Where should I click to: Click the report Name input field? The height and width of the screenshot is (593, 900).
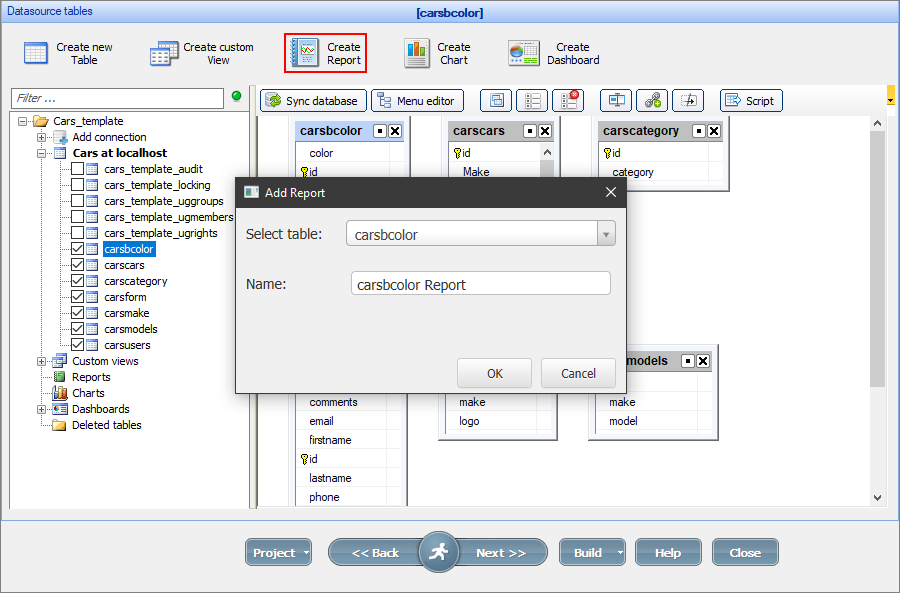[480, 284]
